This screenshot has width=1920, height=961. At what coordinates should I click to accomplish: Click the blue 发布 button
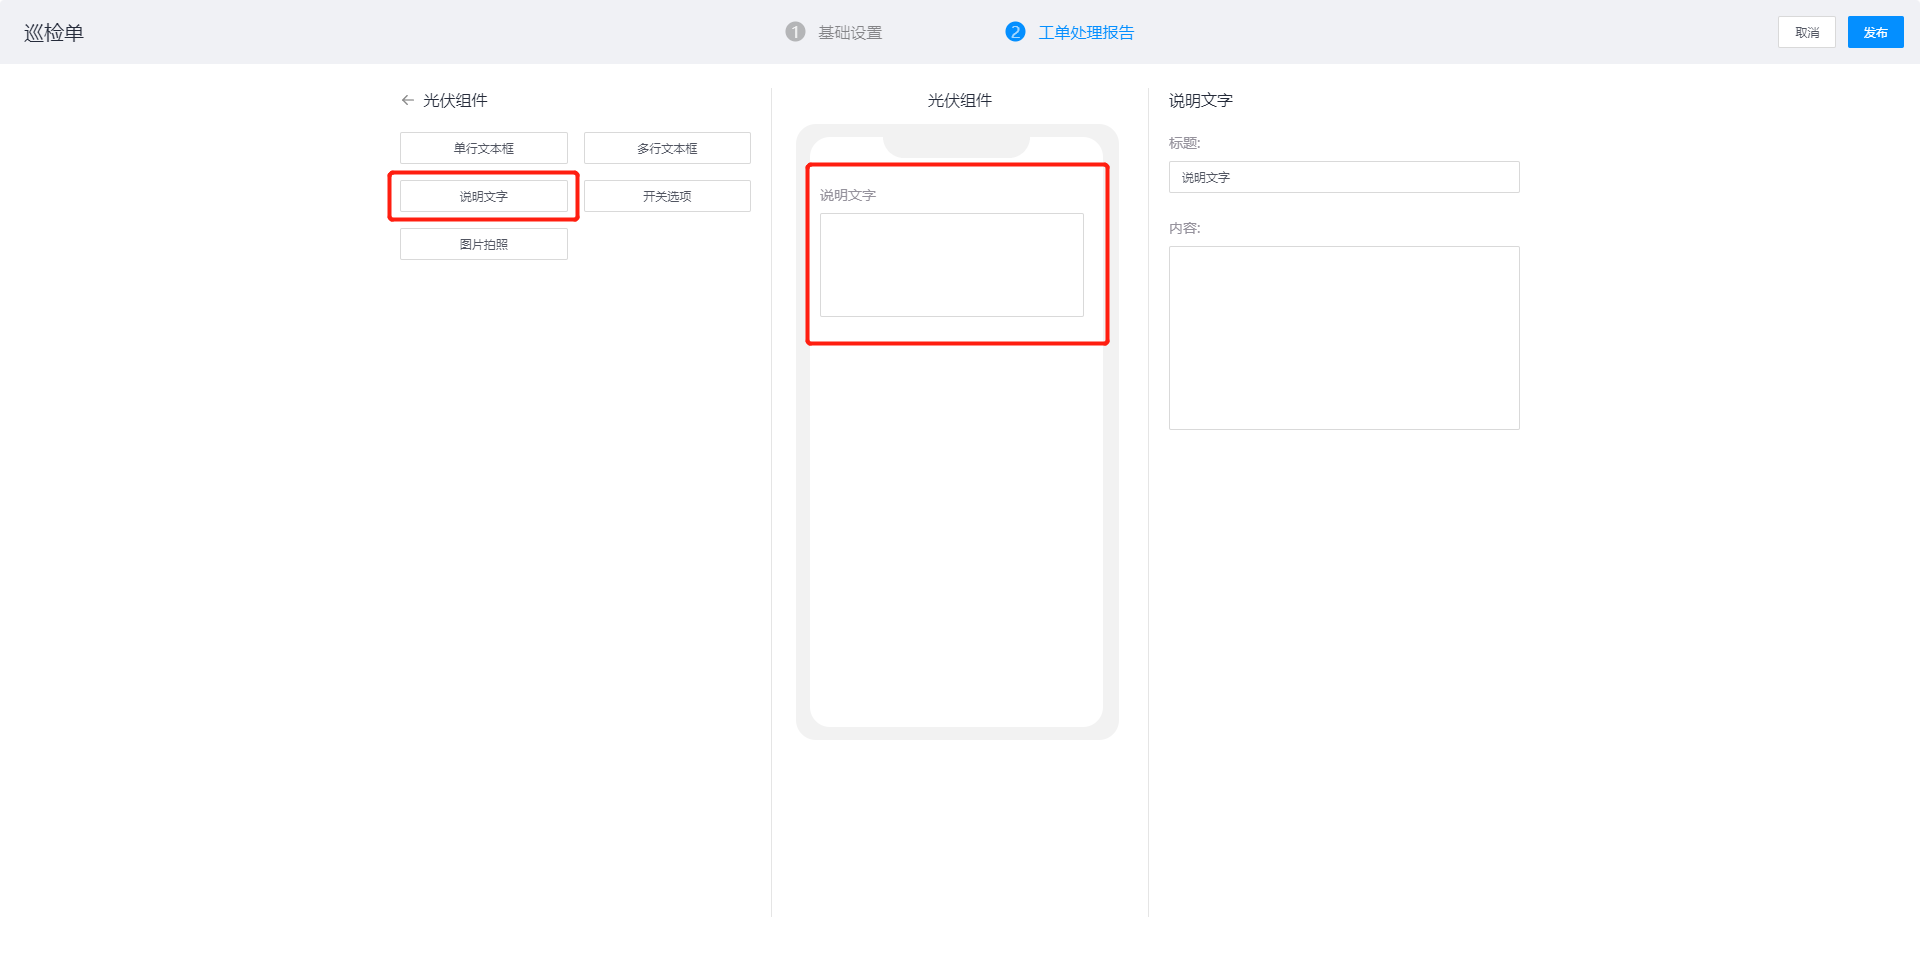(x=1875, y=32)
